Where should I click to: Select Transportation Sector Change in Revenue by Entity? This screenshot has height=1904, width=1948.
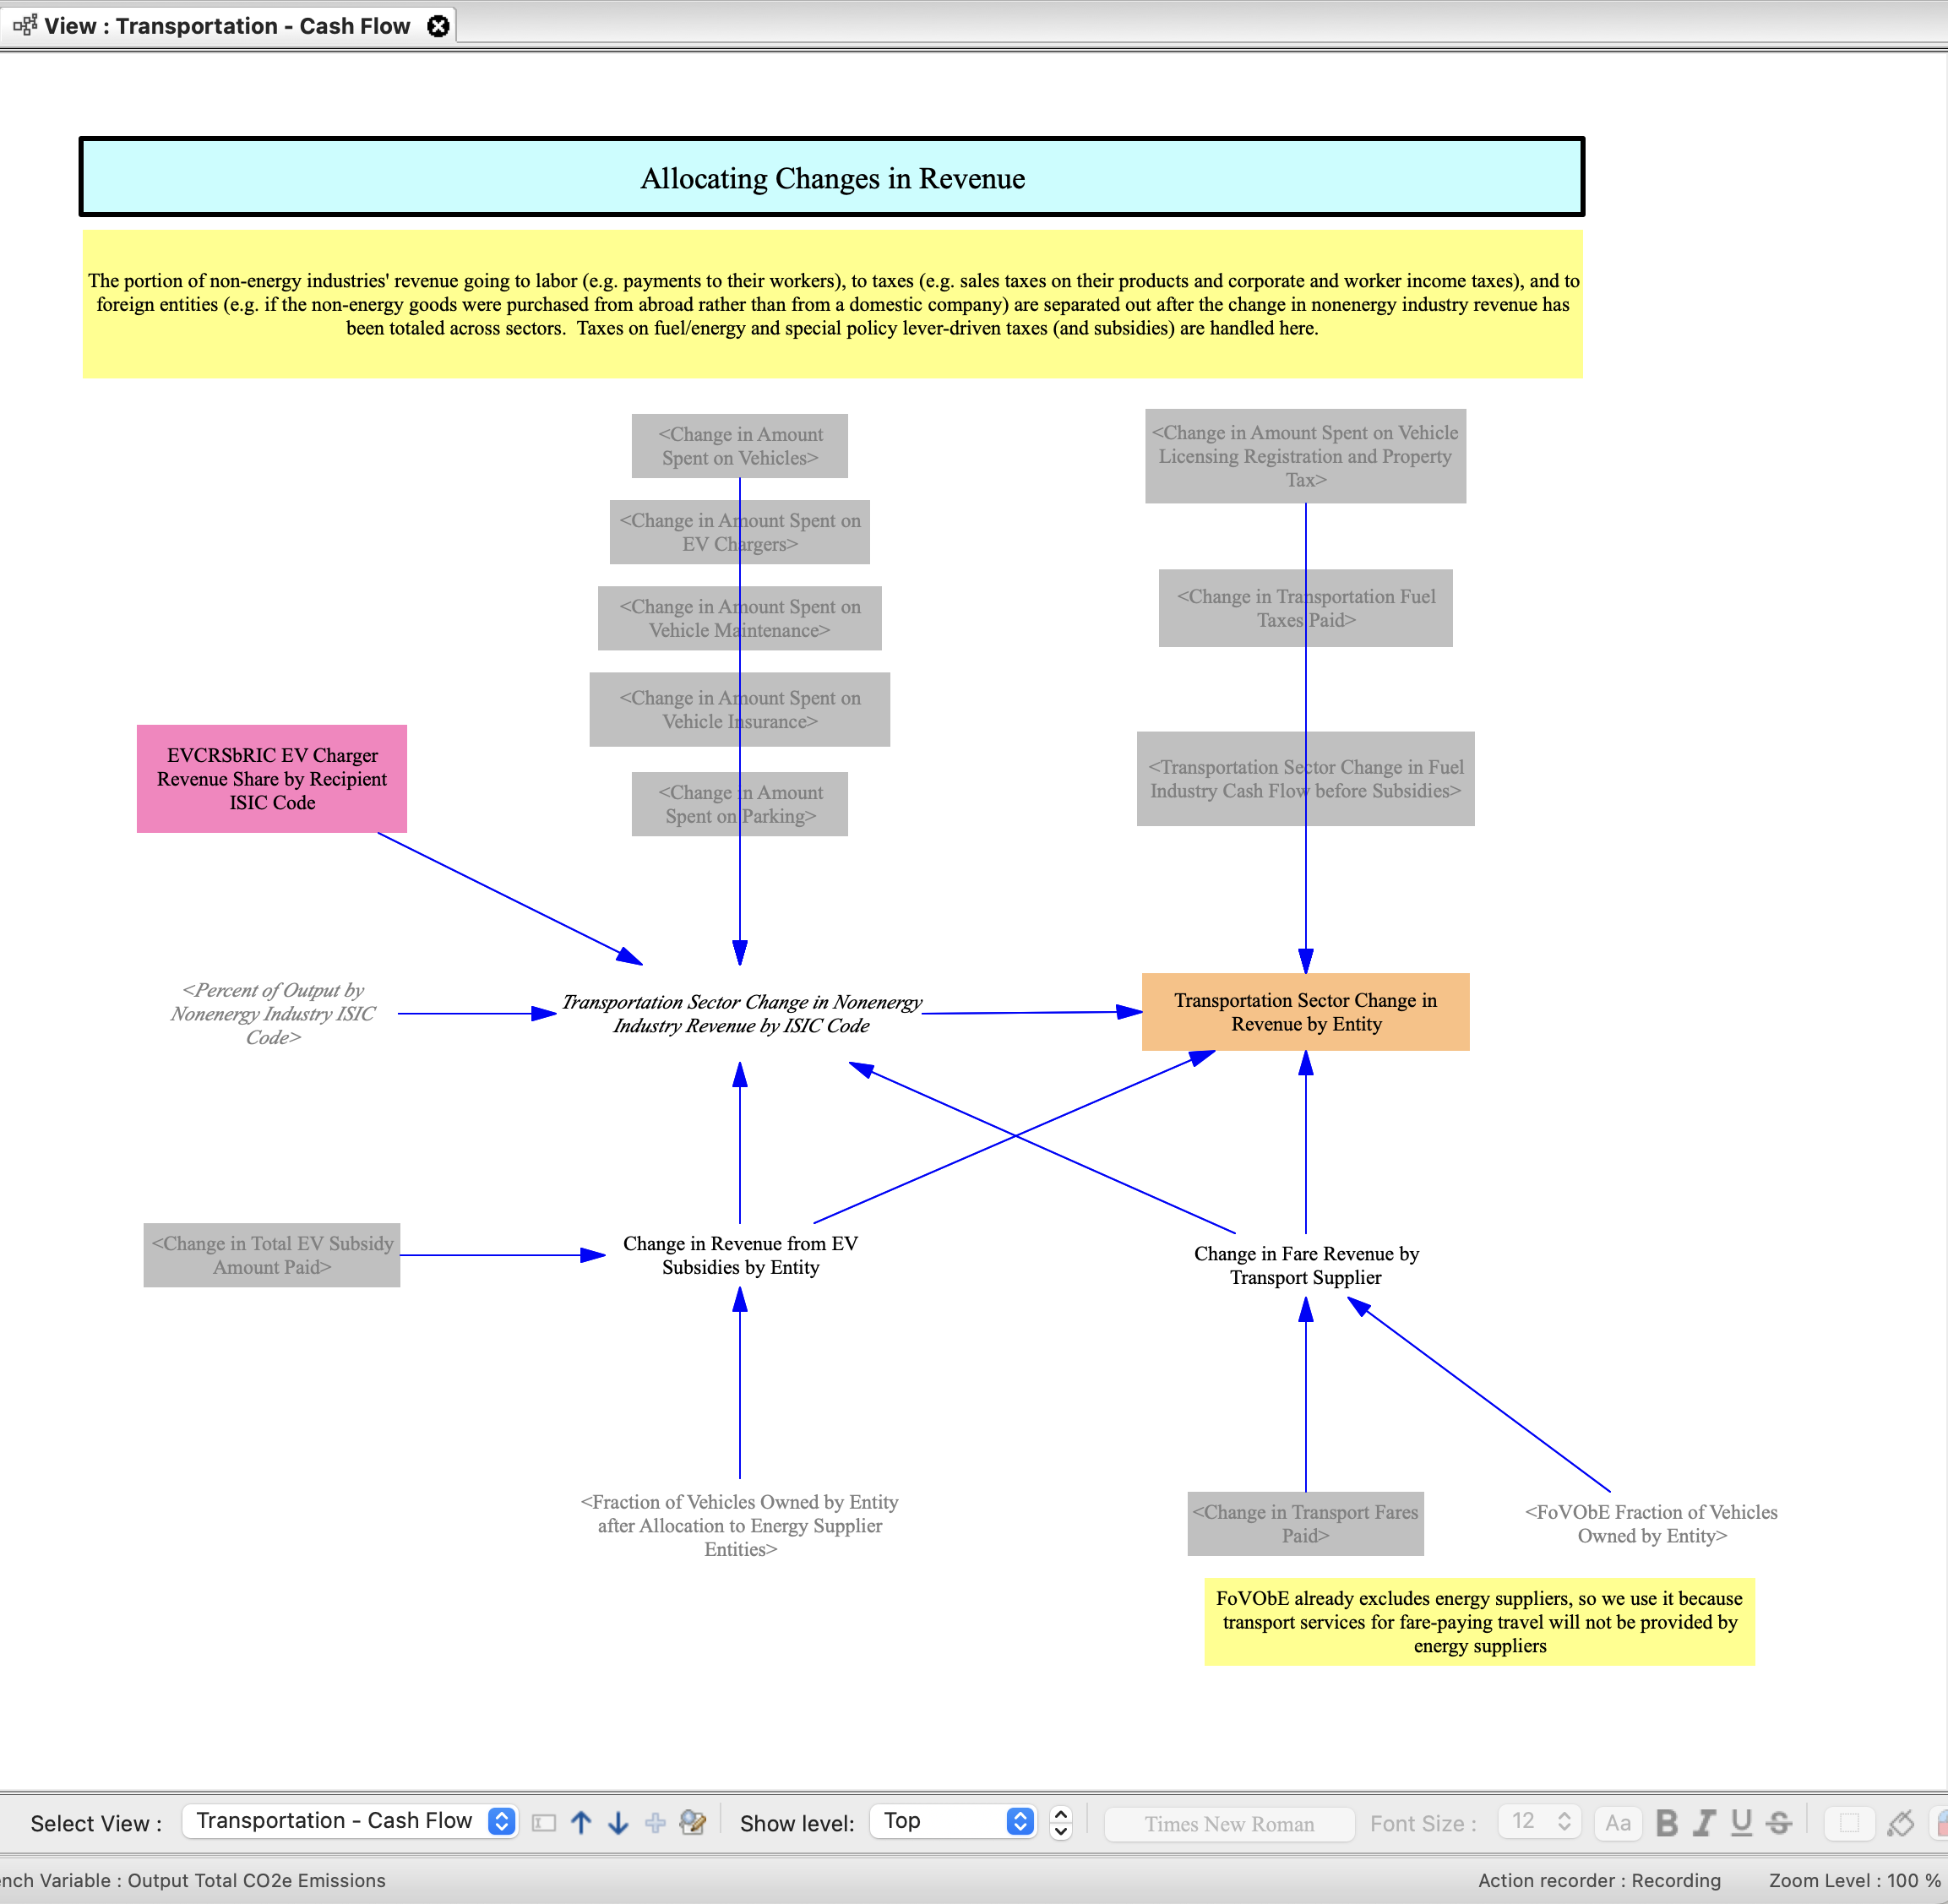click(x=1306, y=1012)
